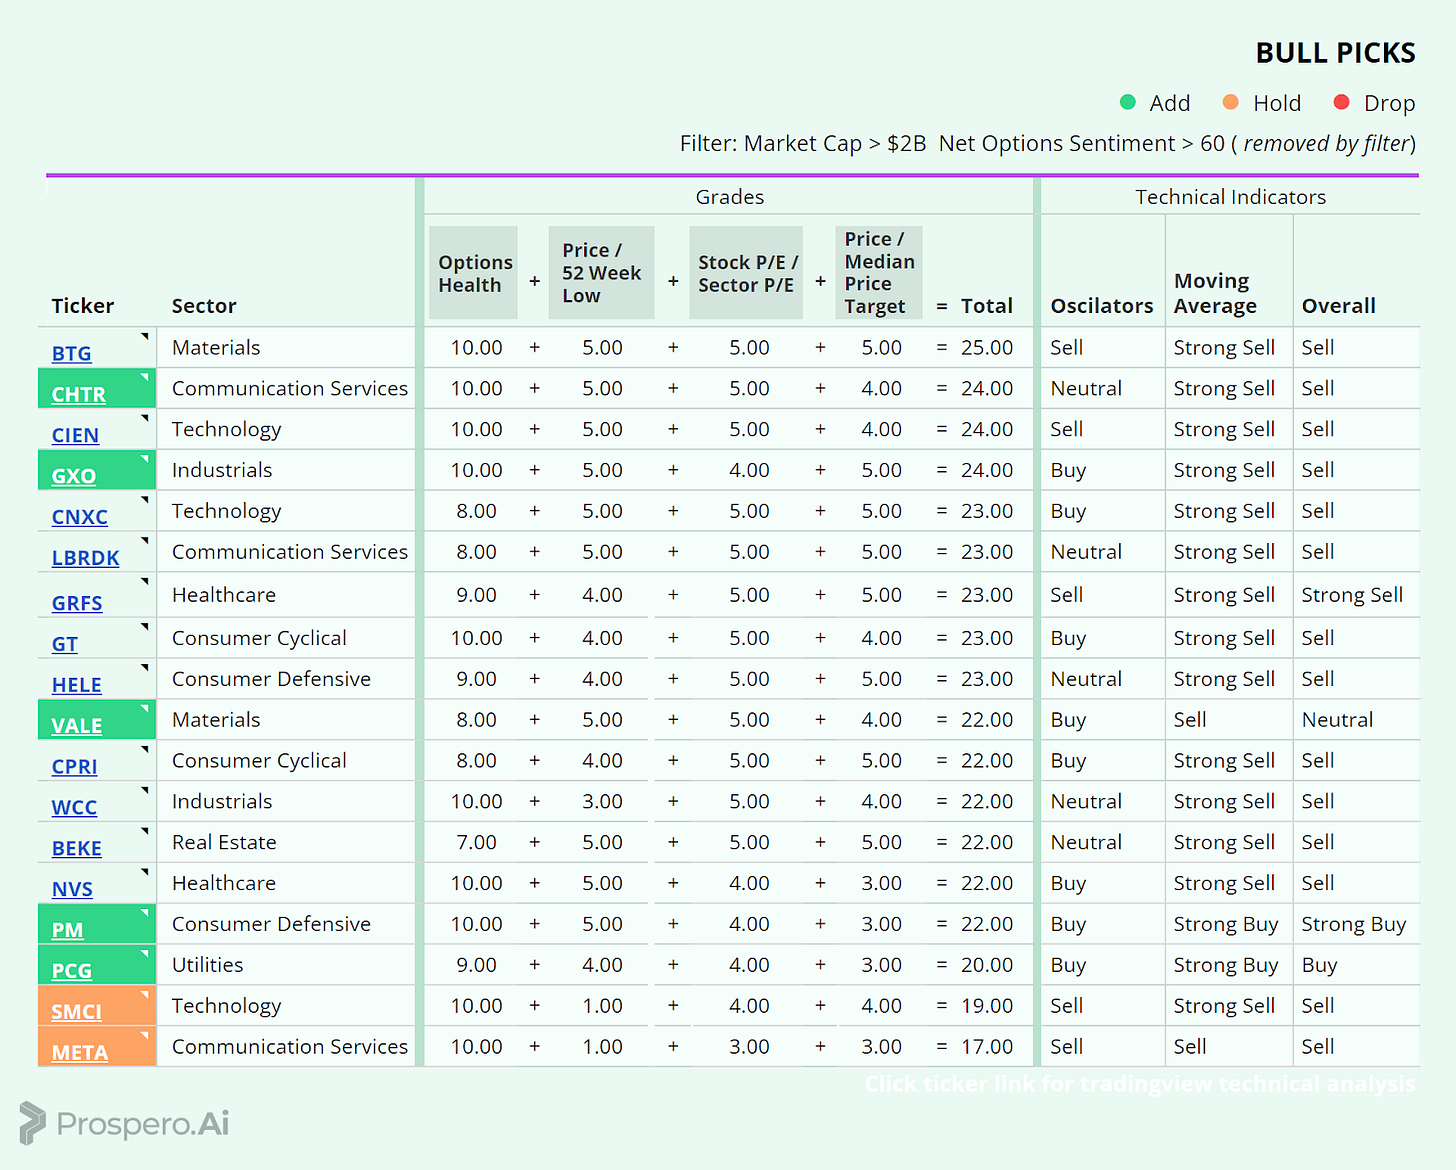Click the BULL PICKS title
This screenshot has height=1170, width=1456.
1335,53
